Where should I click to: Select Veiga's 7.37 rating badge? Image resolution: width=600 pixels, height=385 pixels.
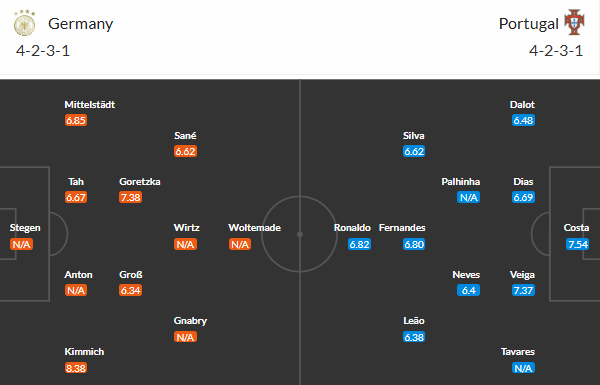[523, 290]
